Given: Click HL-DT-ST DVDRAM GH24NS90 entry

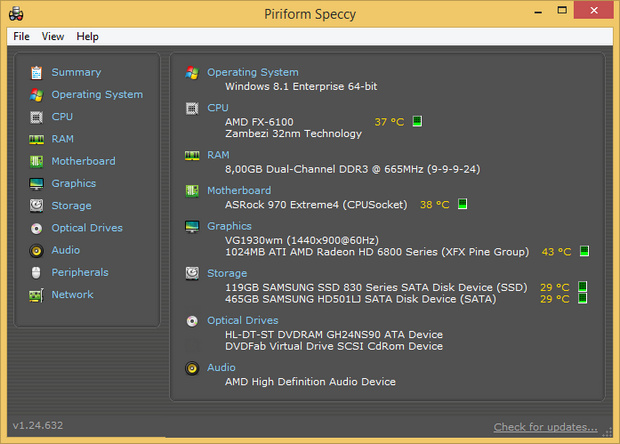Looking at the screenshot, I should pyautogui.click(x=334, y=334).
